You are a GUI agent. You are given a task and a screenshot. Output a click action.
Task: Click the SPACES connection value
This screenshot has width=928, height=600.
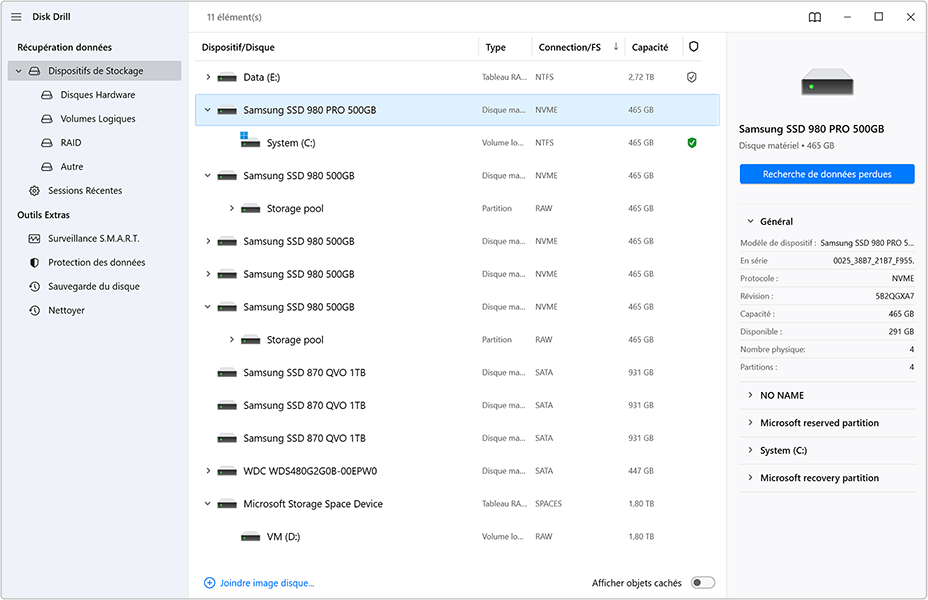point(548,504)
